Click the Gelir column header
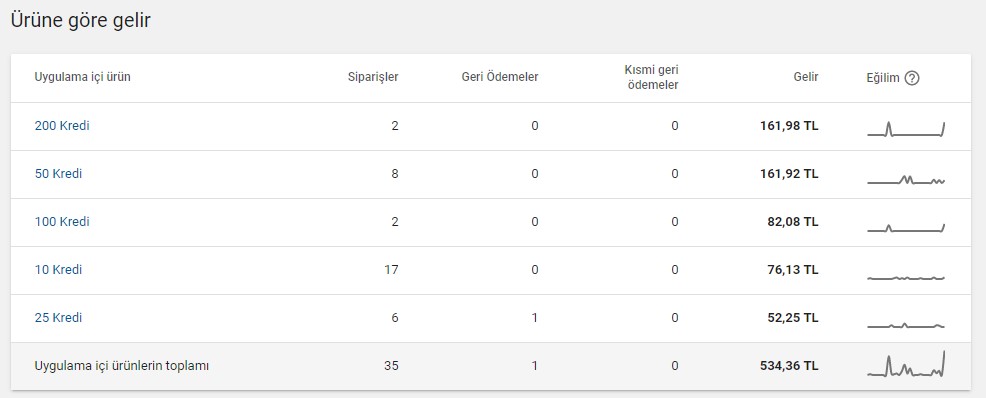The height and width of the screenshot is (398, 986). click(x=806, y=77)
